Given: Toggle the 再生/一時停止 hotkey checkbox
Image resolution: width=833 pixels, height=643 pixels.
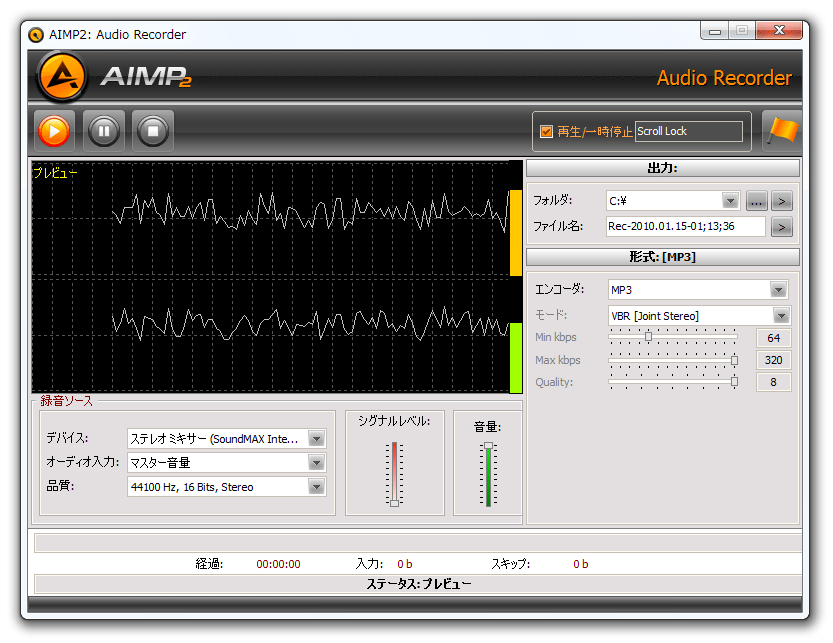Looking at the screenshot, I should (546, 131).
